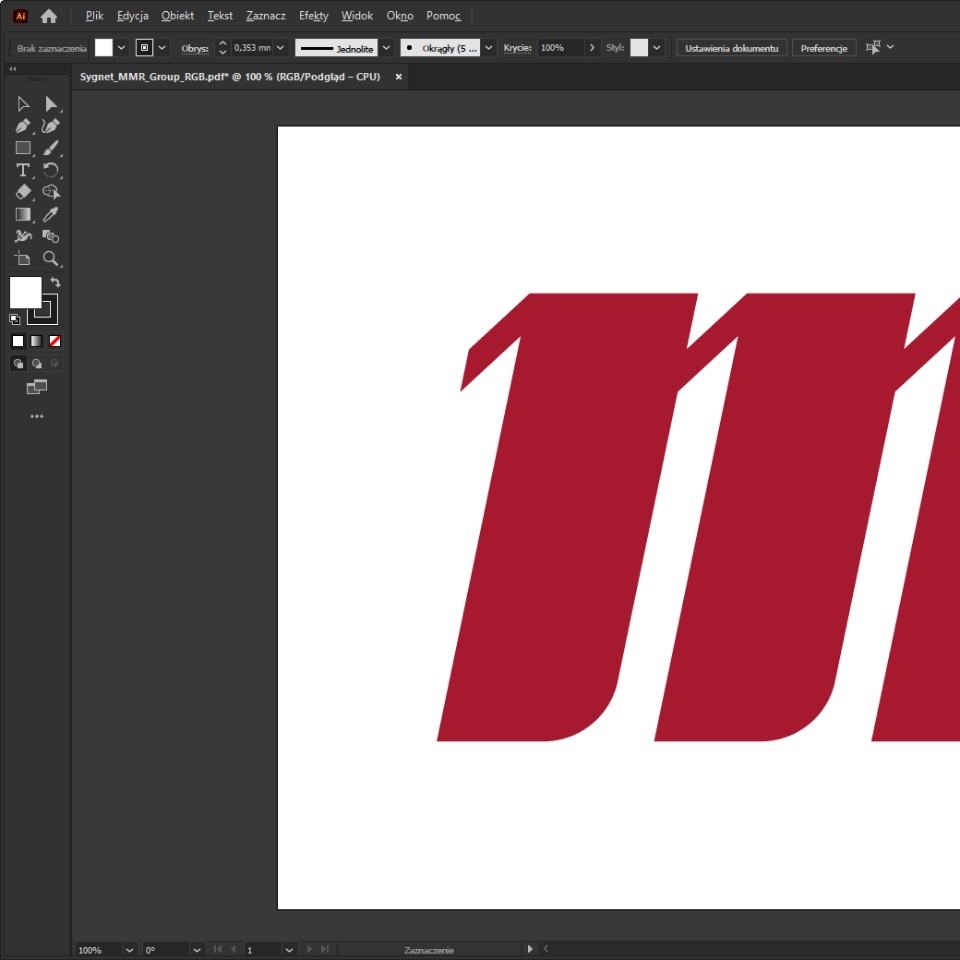960x960 pixels.
Task: Expand the Krycie opacity arrow
Action: [592, 48]
